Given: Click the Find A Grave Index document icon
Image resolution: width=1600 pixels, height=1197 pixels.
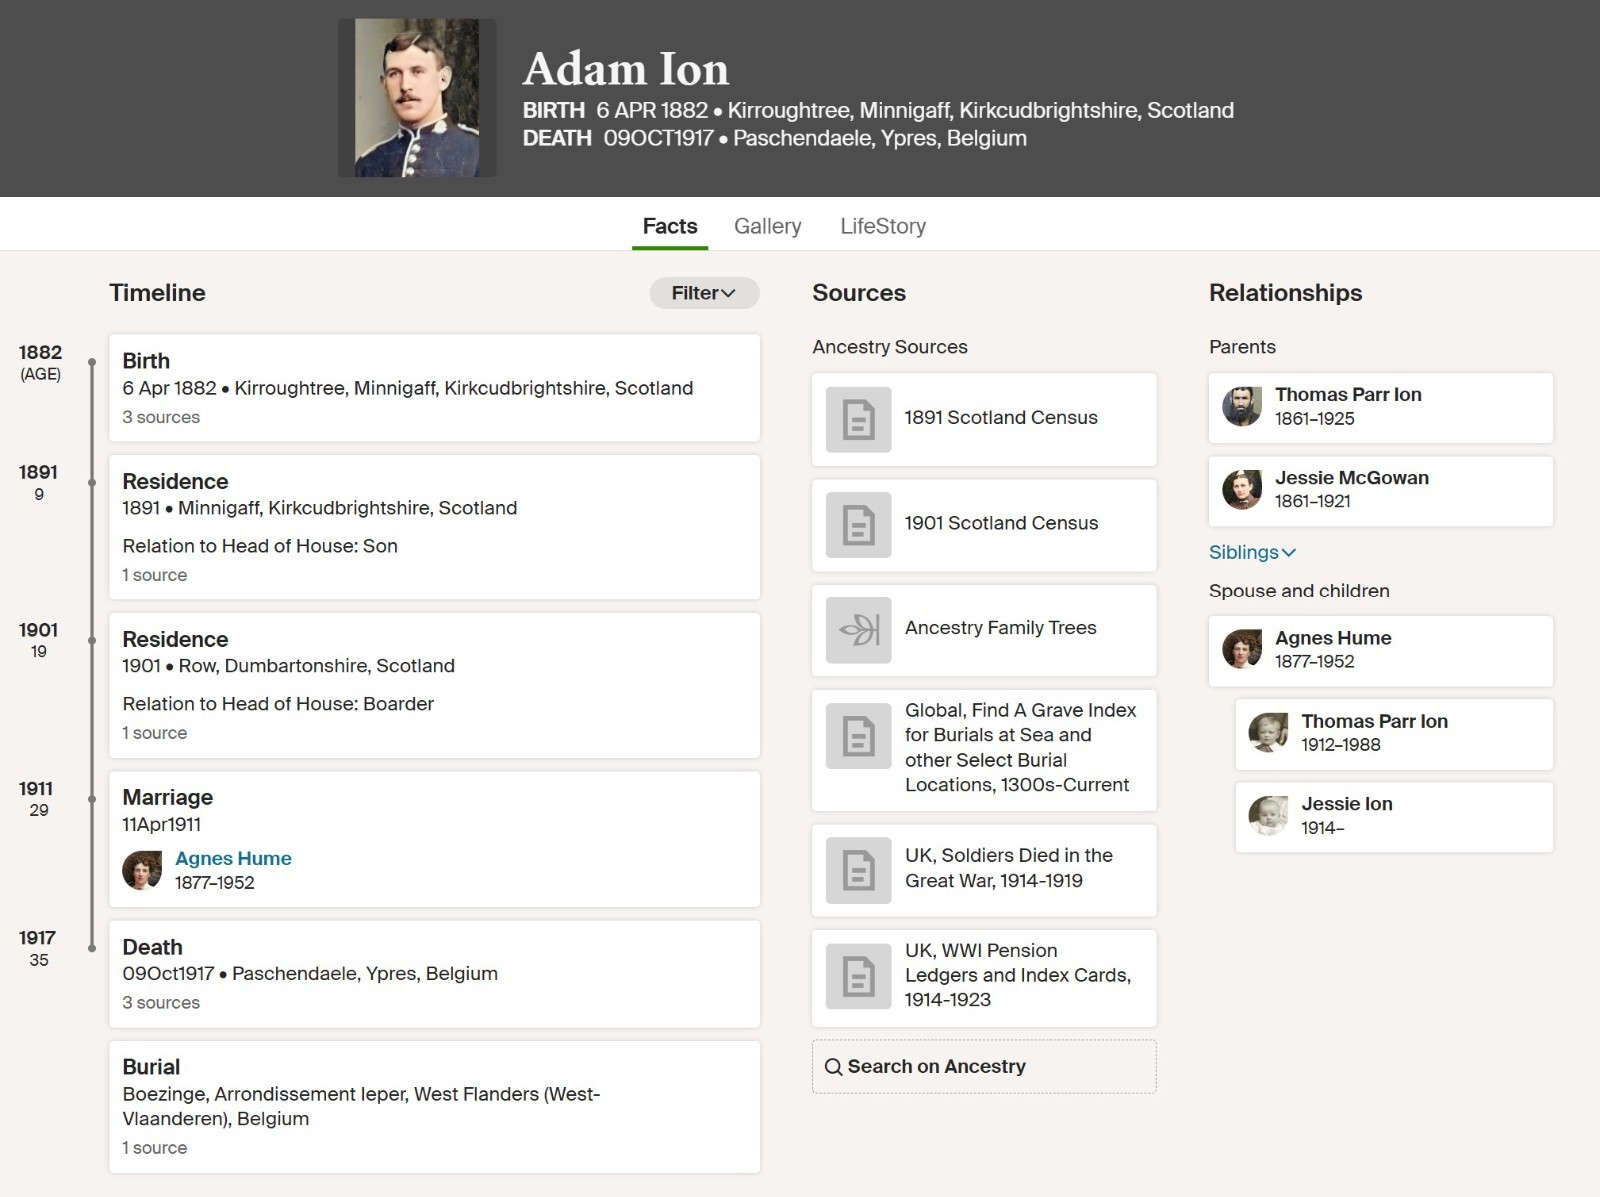Looking at the screenshot, I should (858, 736).
